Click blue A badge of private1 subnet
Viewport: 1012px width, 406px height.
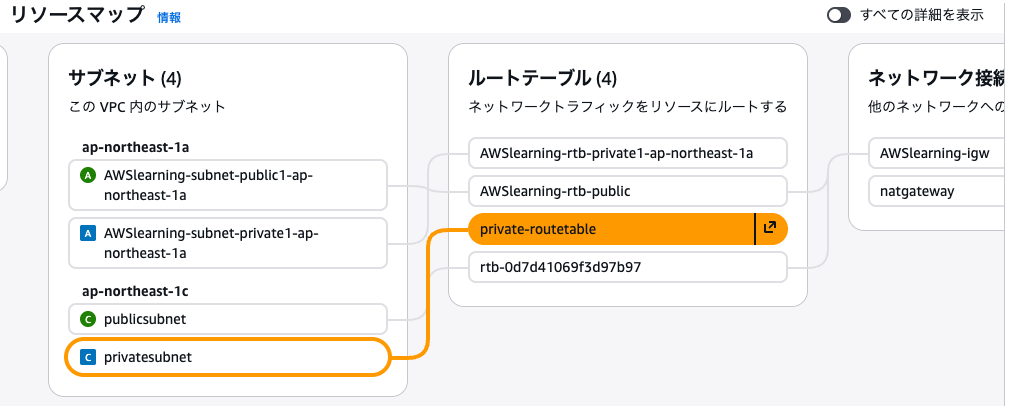[87, 234]
